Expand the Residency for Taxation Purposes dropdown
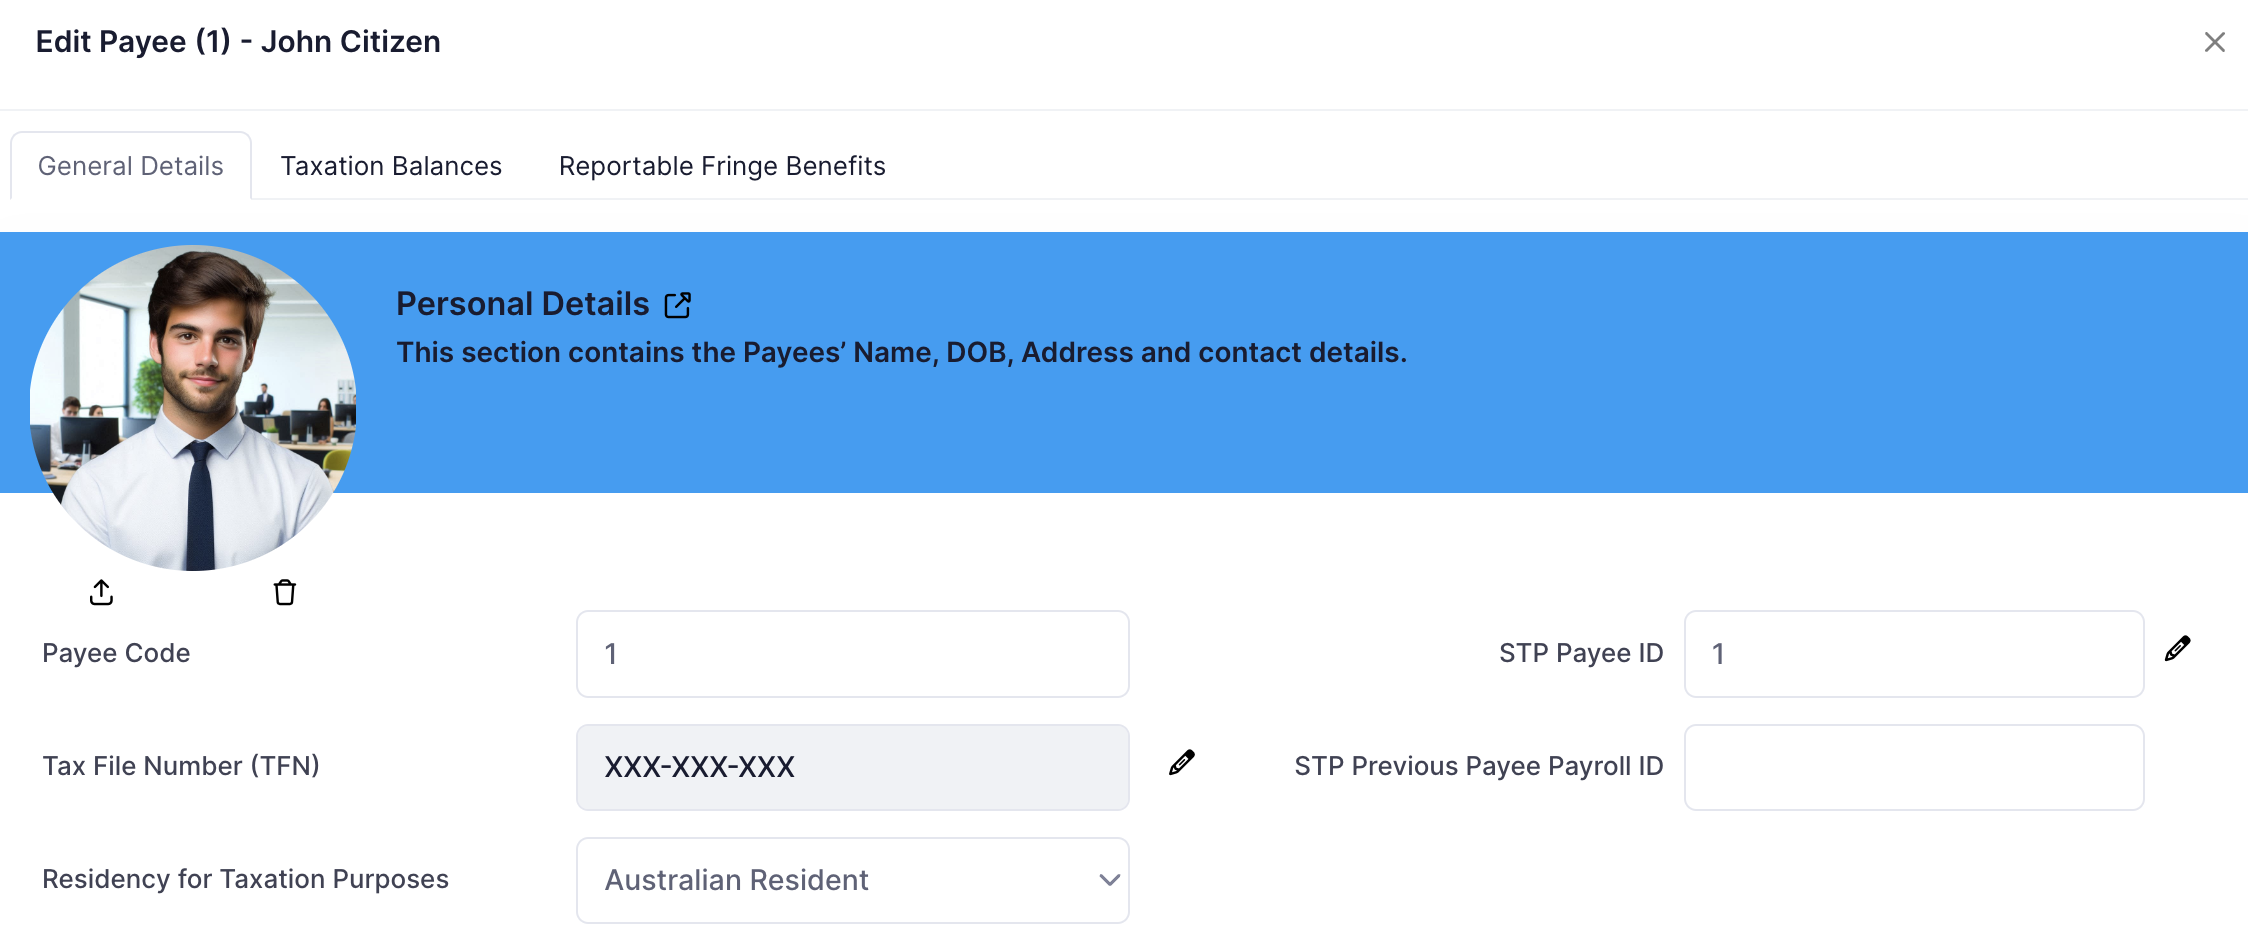The image size is (2248, 936). [853, 880]
